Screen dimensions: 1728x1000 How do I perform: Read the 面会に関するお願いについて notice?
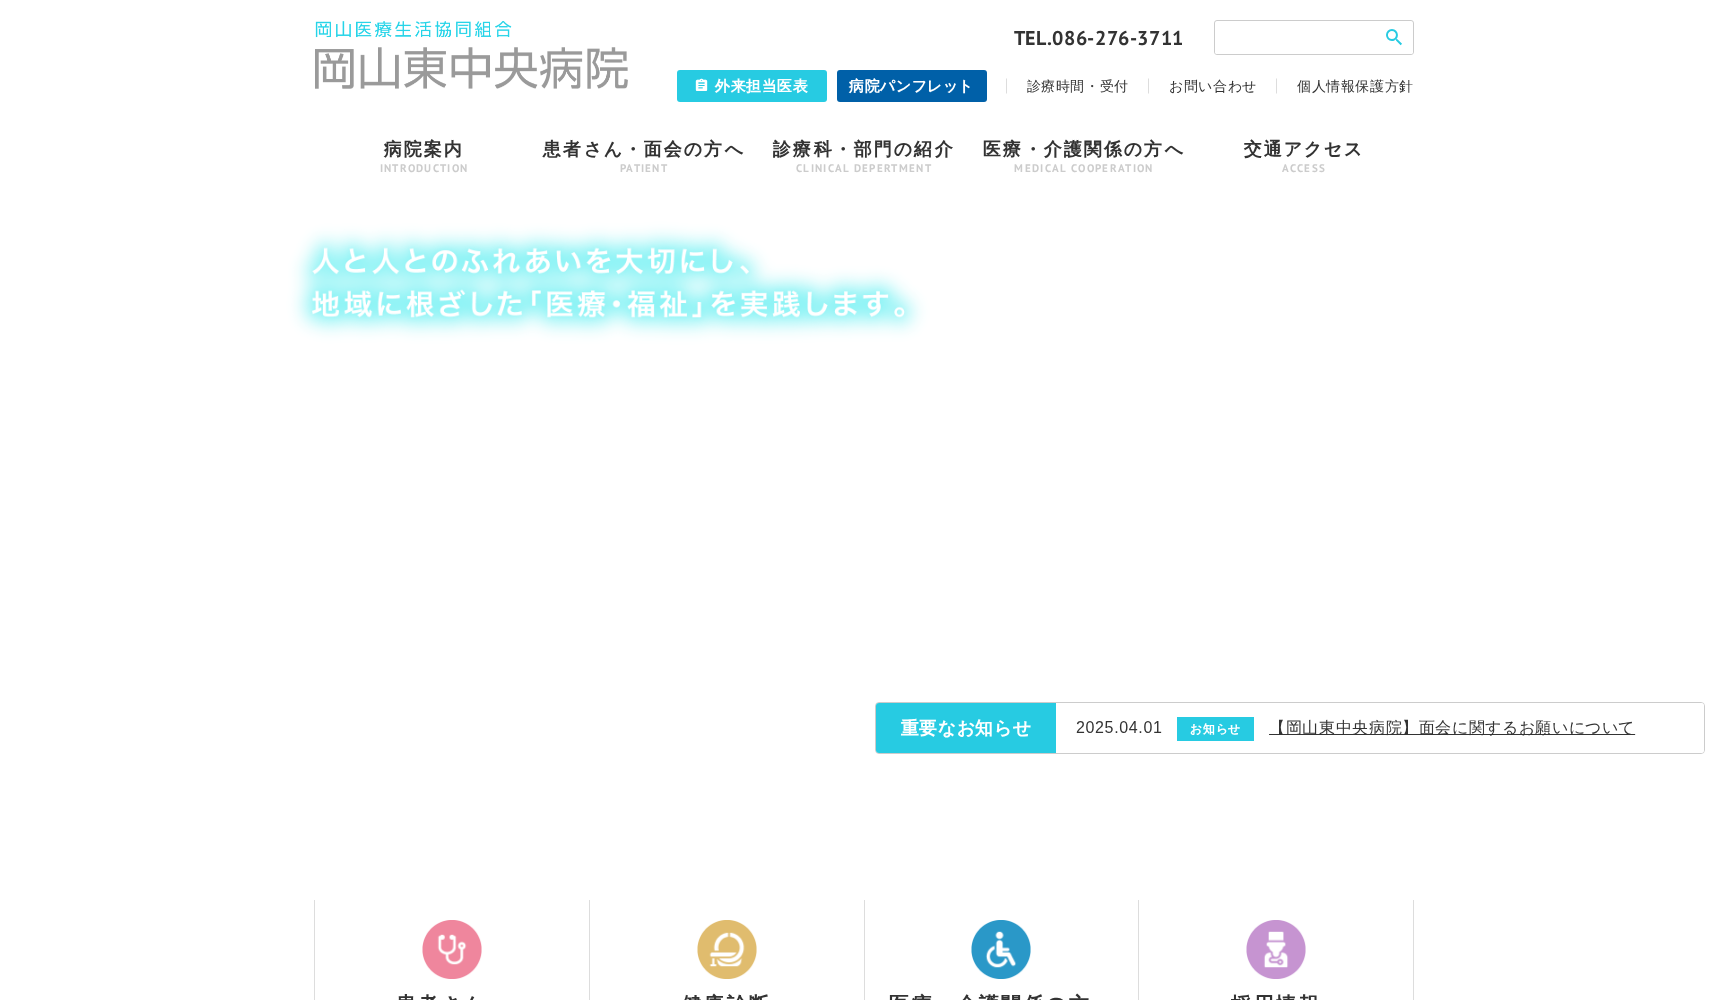[1452, 727]
